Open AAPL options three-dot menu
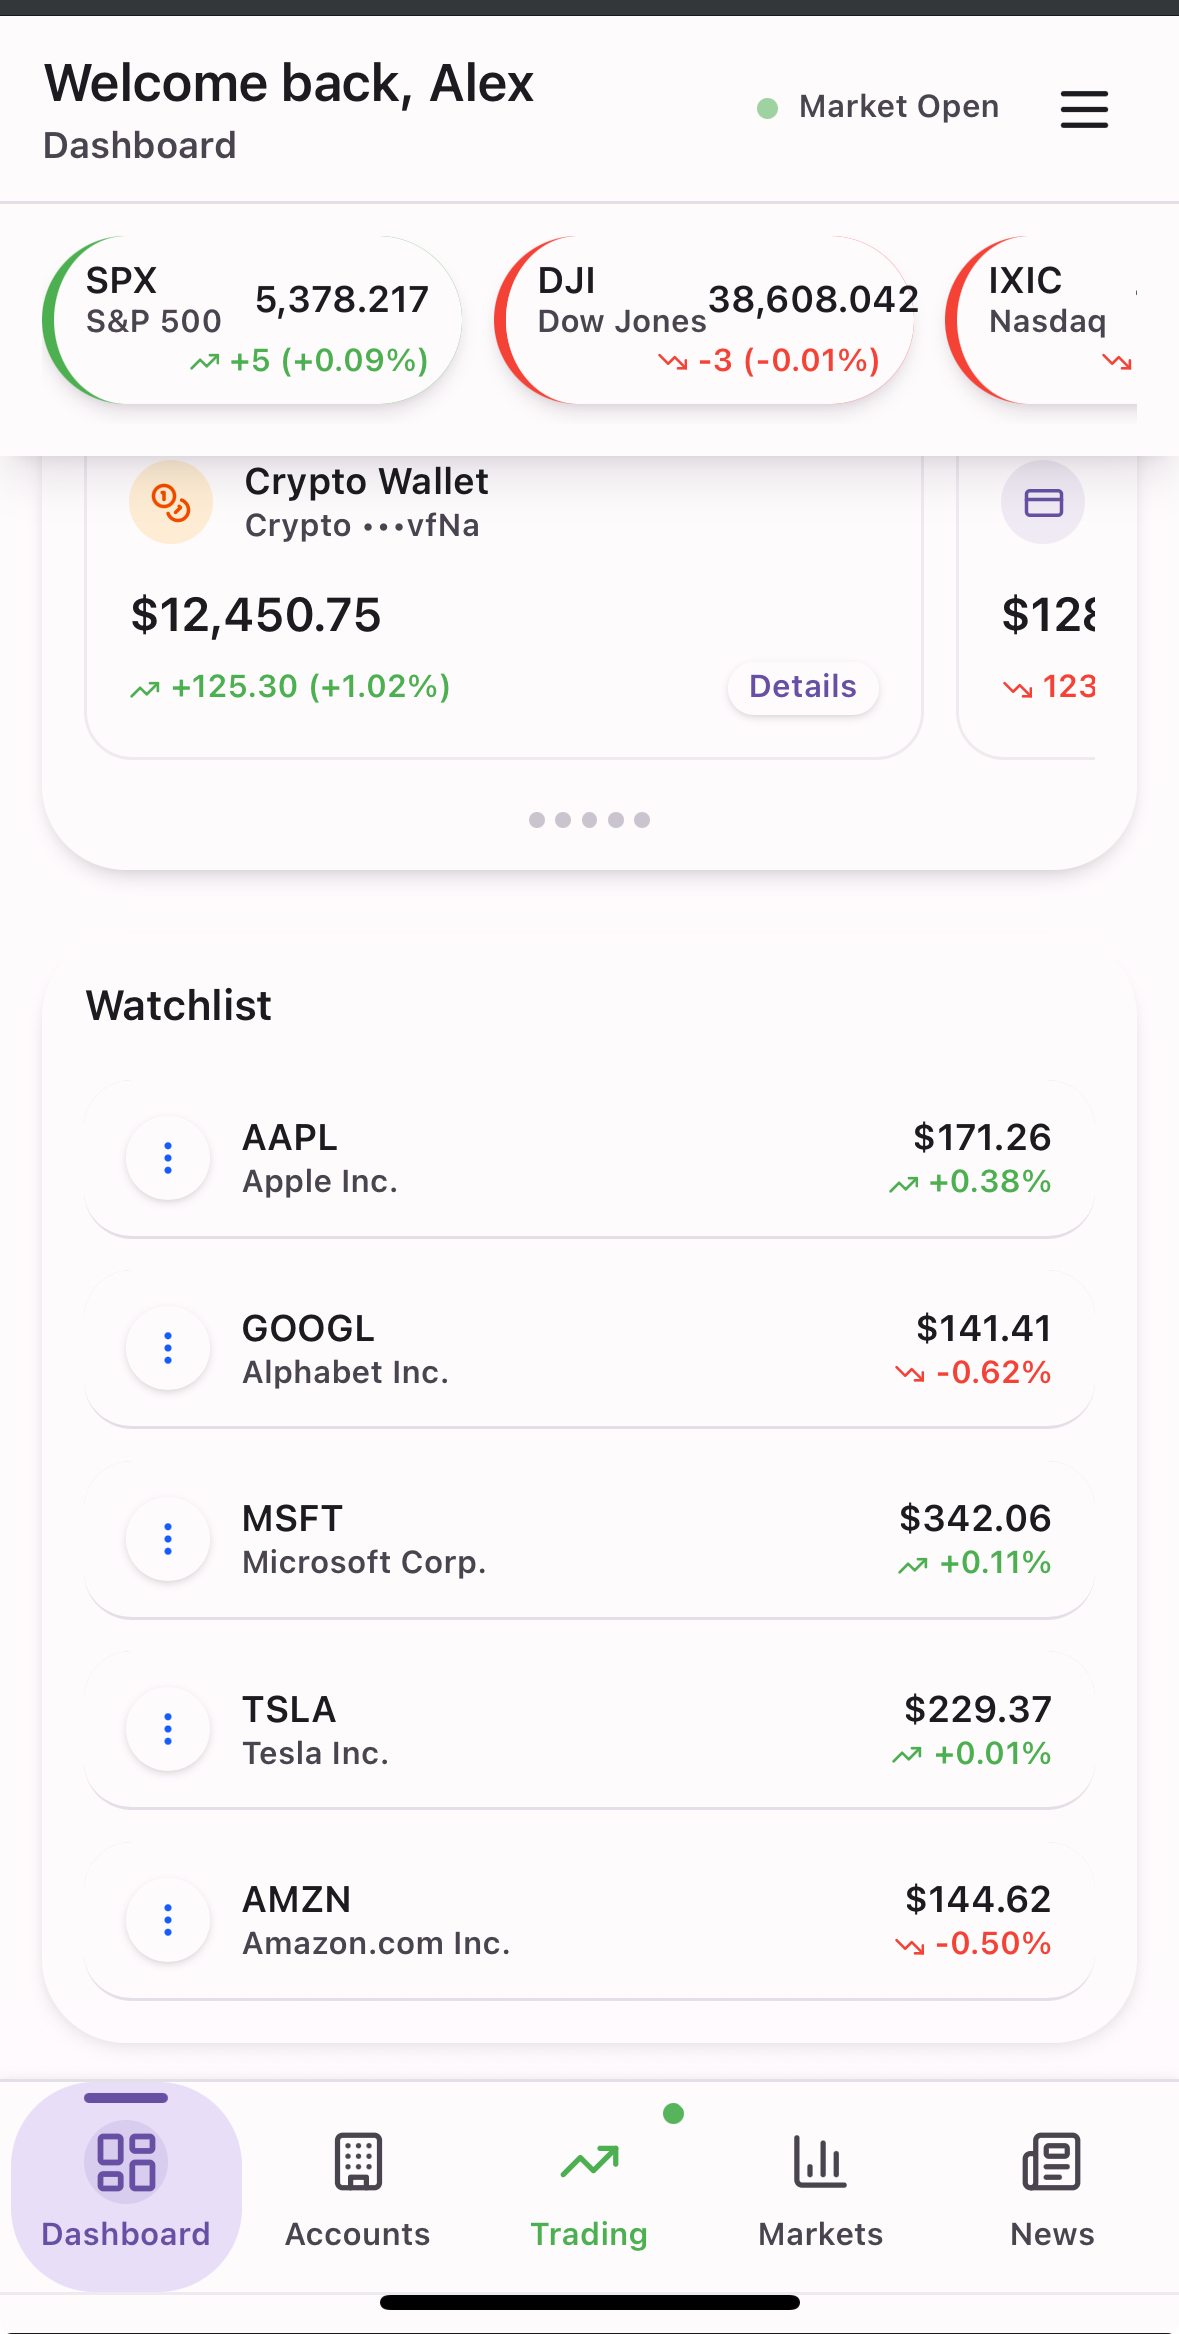Image resolution: width=1179 pixels, height=2334 pixels. [168, 1158]
